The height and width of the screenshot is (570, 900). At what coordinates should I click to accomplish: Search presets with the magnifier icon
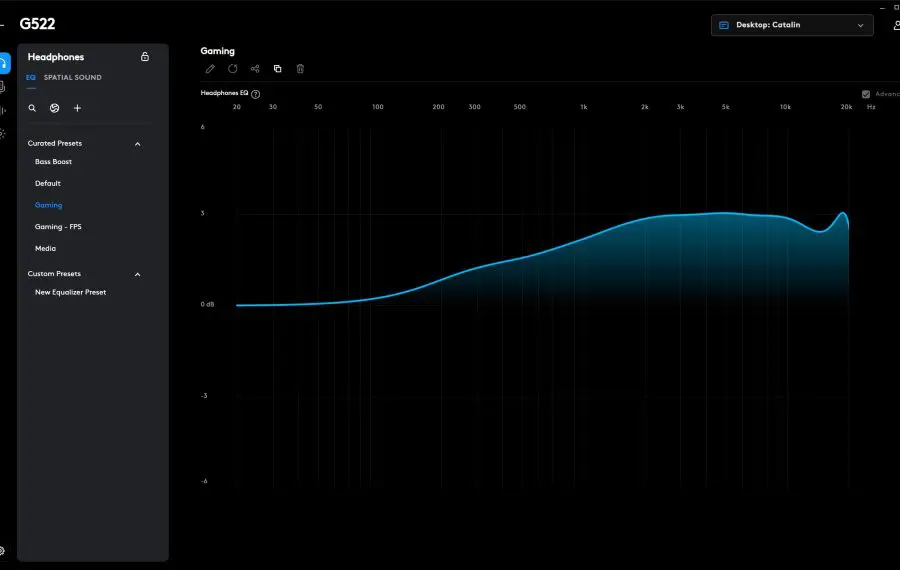pos(32,108)
